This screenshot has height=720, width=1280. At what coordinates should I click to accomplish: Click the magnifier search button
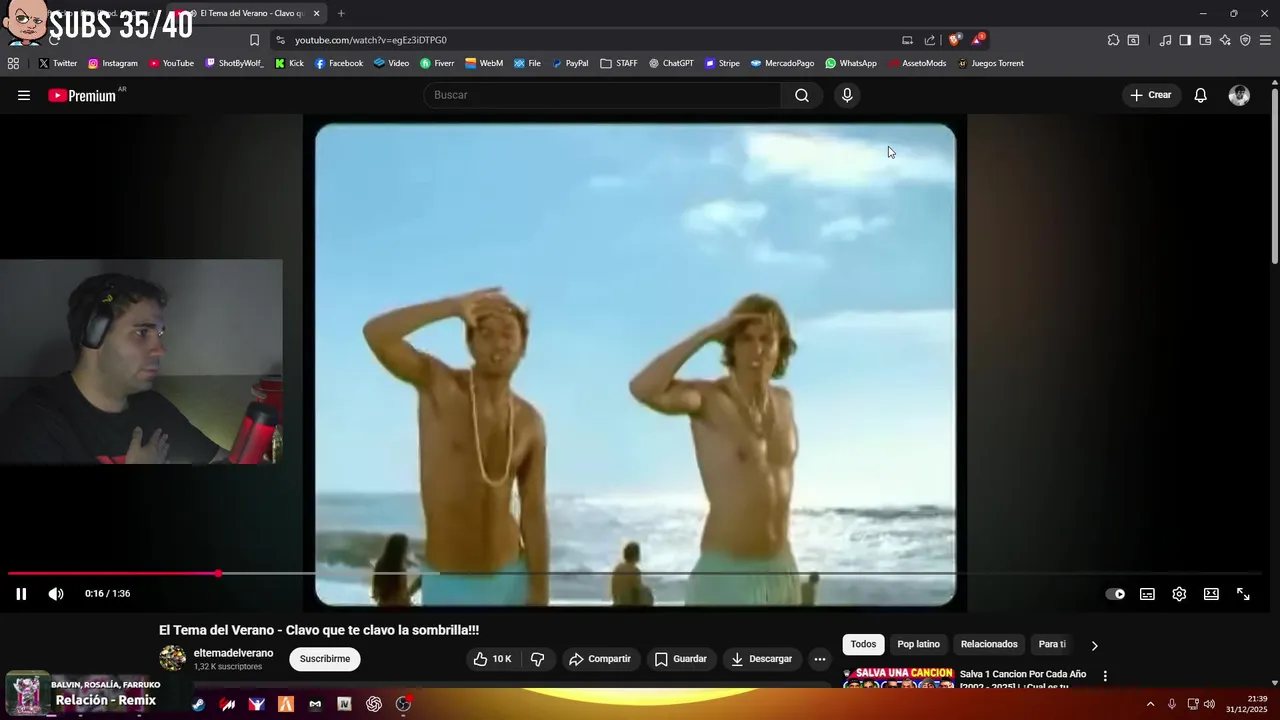point(802,95)
